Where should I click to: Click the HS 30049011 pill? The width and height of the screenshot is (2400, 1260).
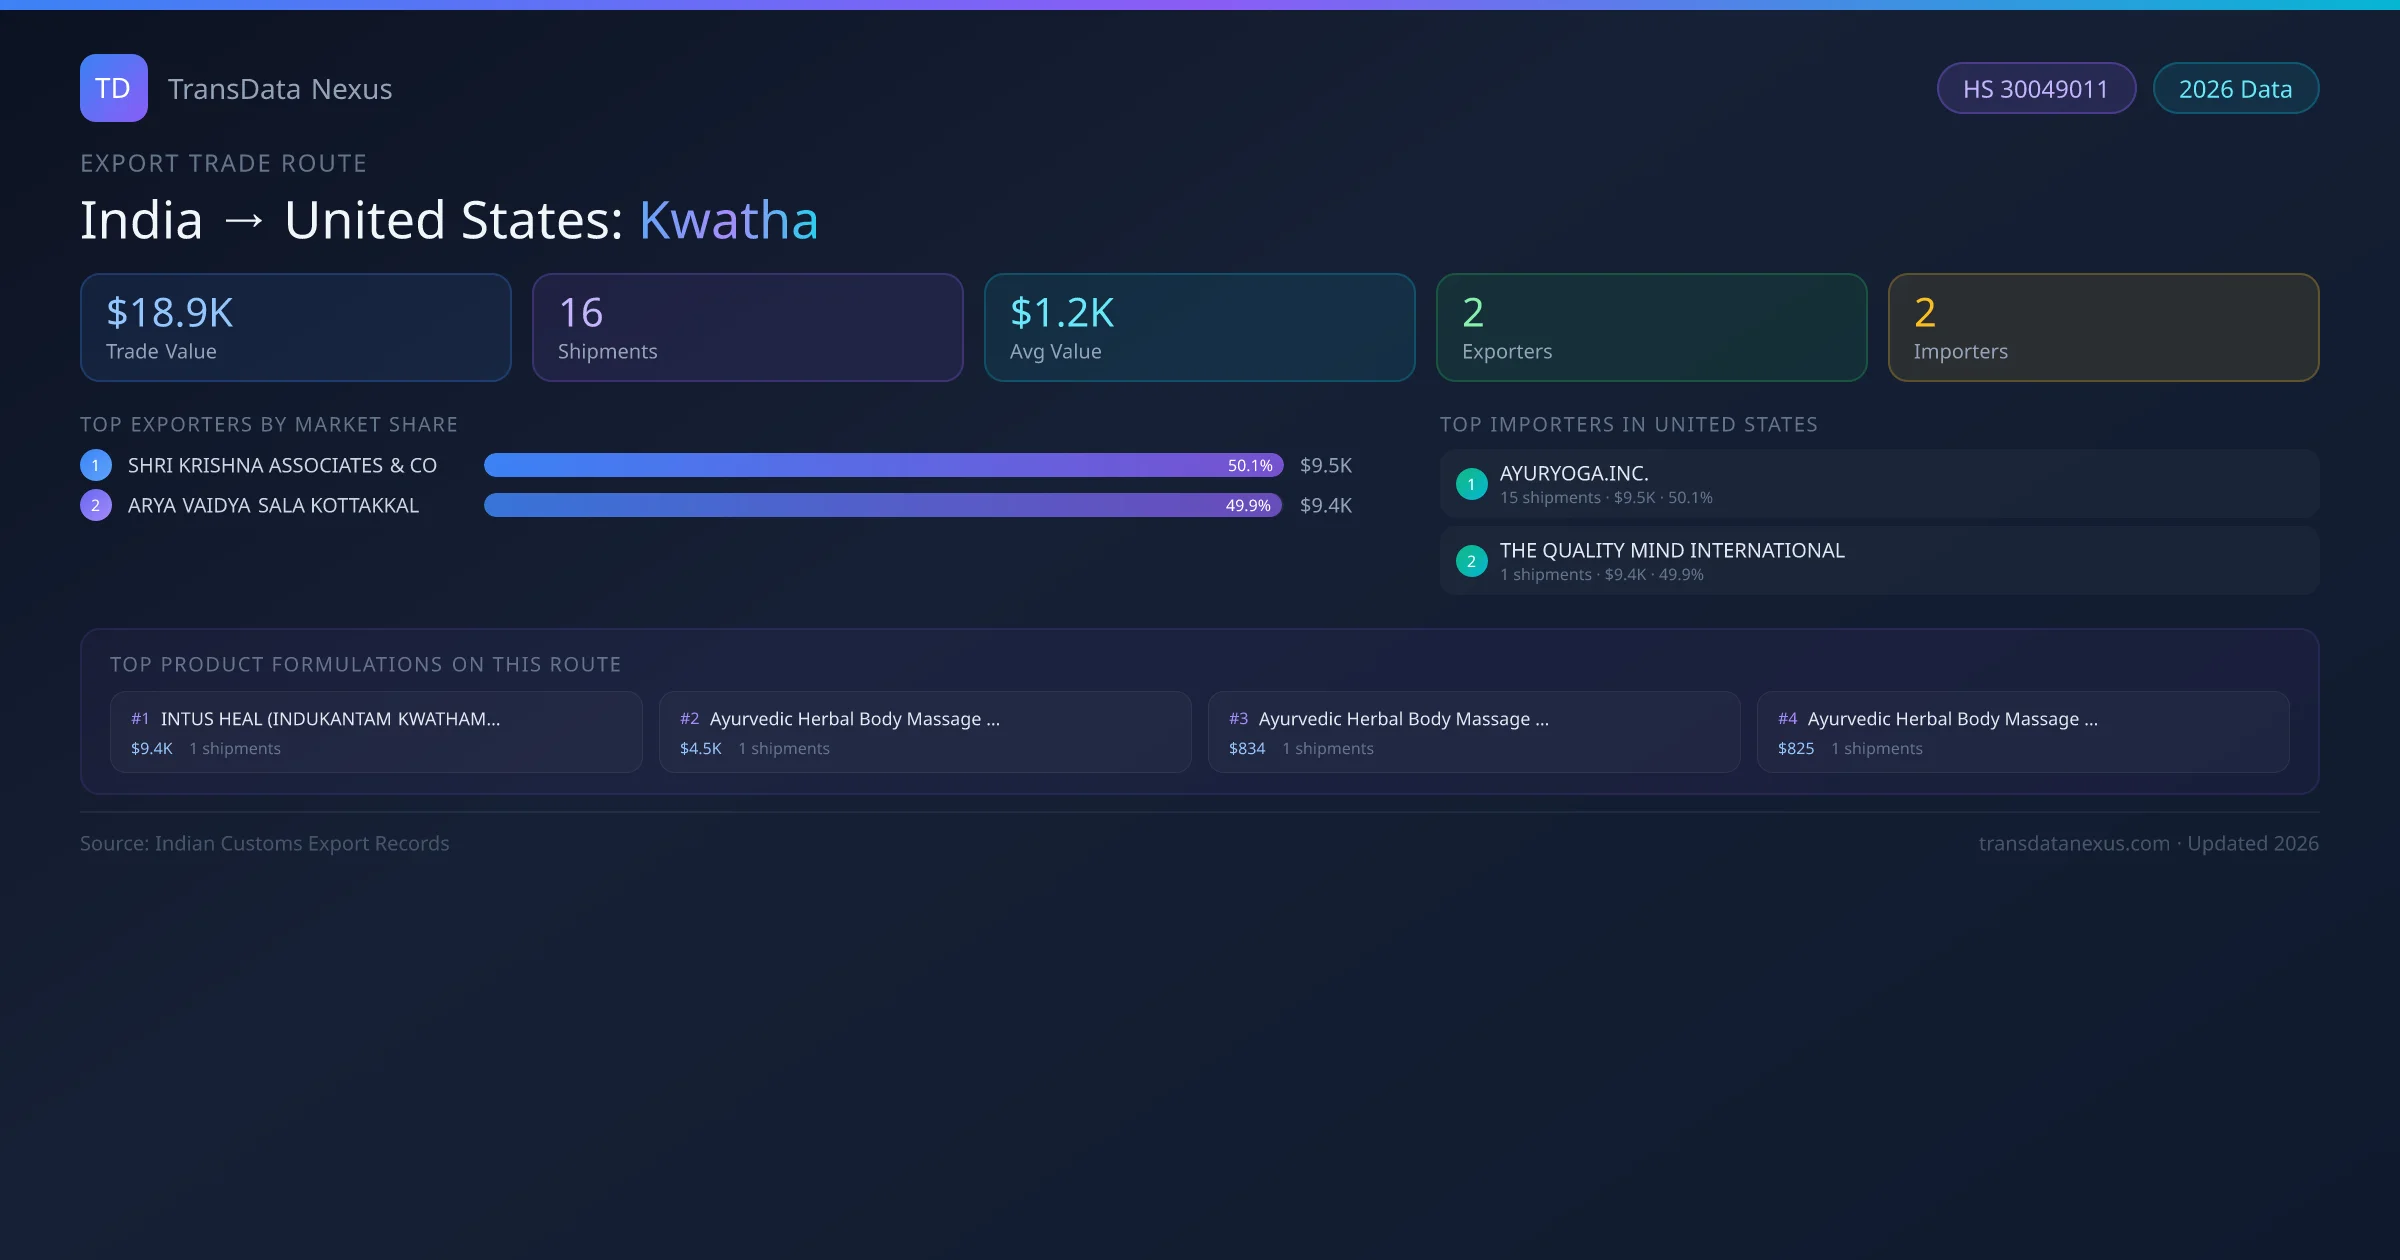(x=2035, y=89)
